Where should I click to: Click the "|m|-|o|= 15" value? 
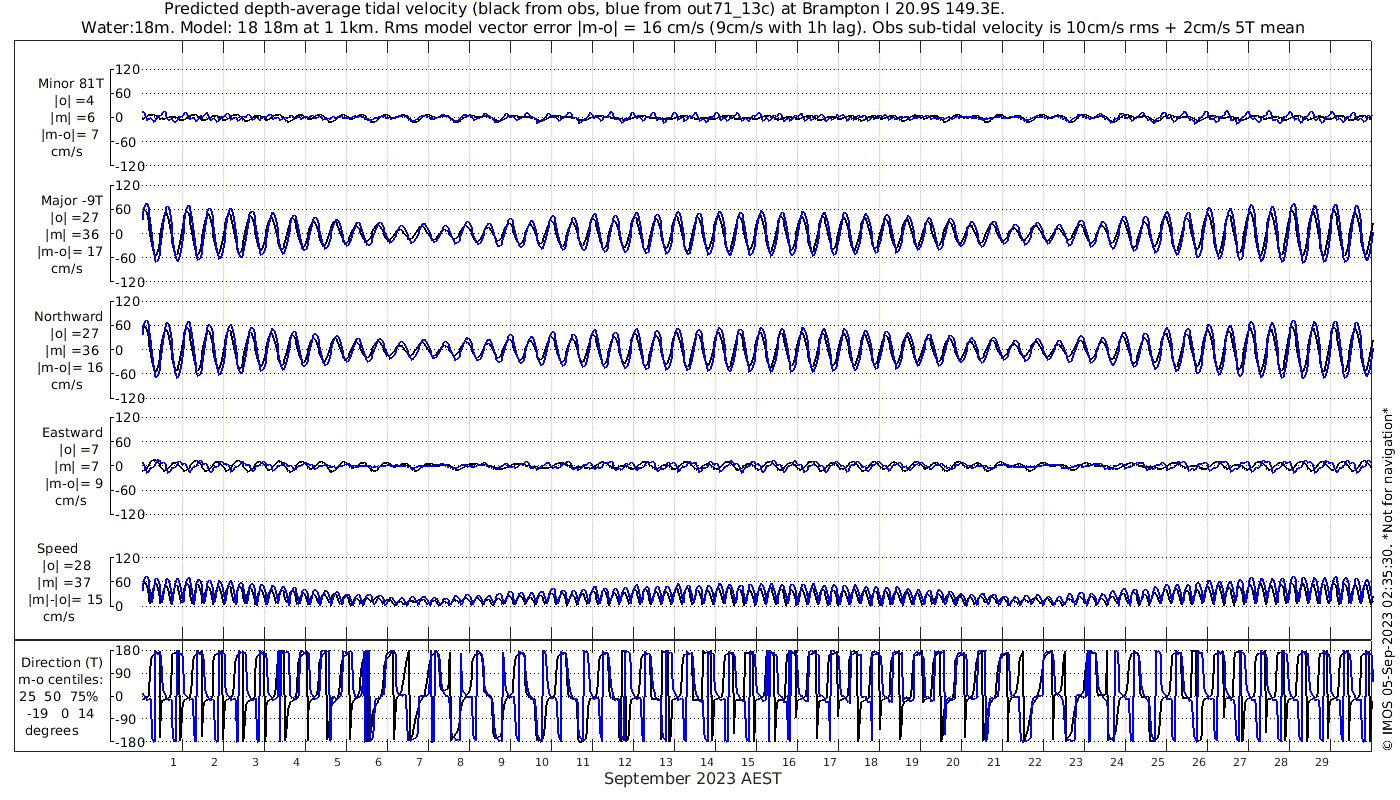click(66, 600)
